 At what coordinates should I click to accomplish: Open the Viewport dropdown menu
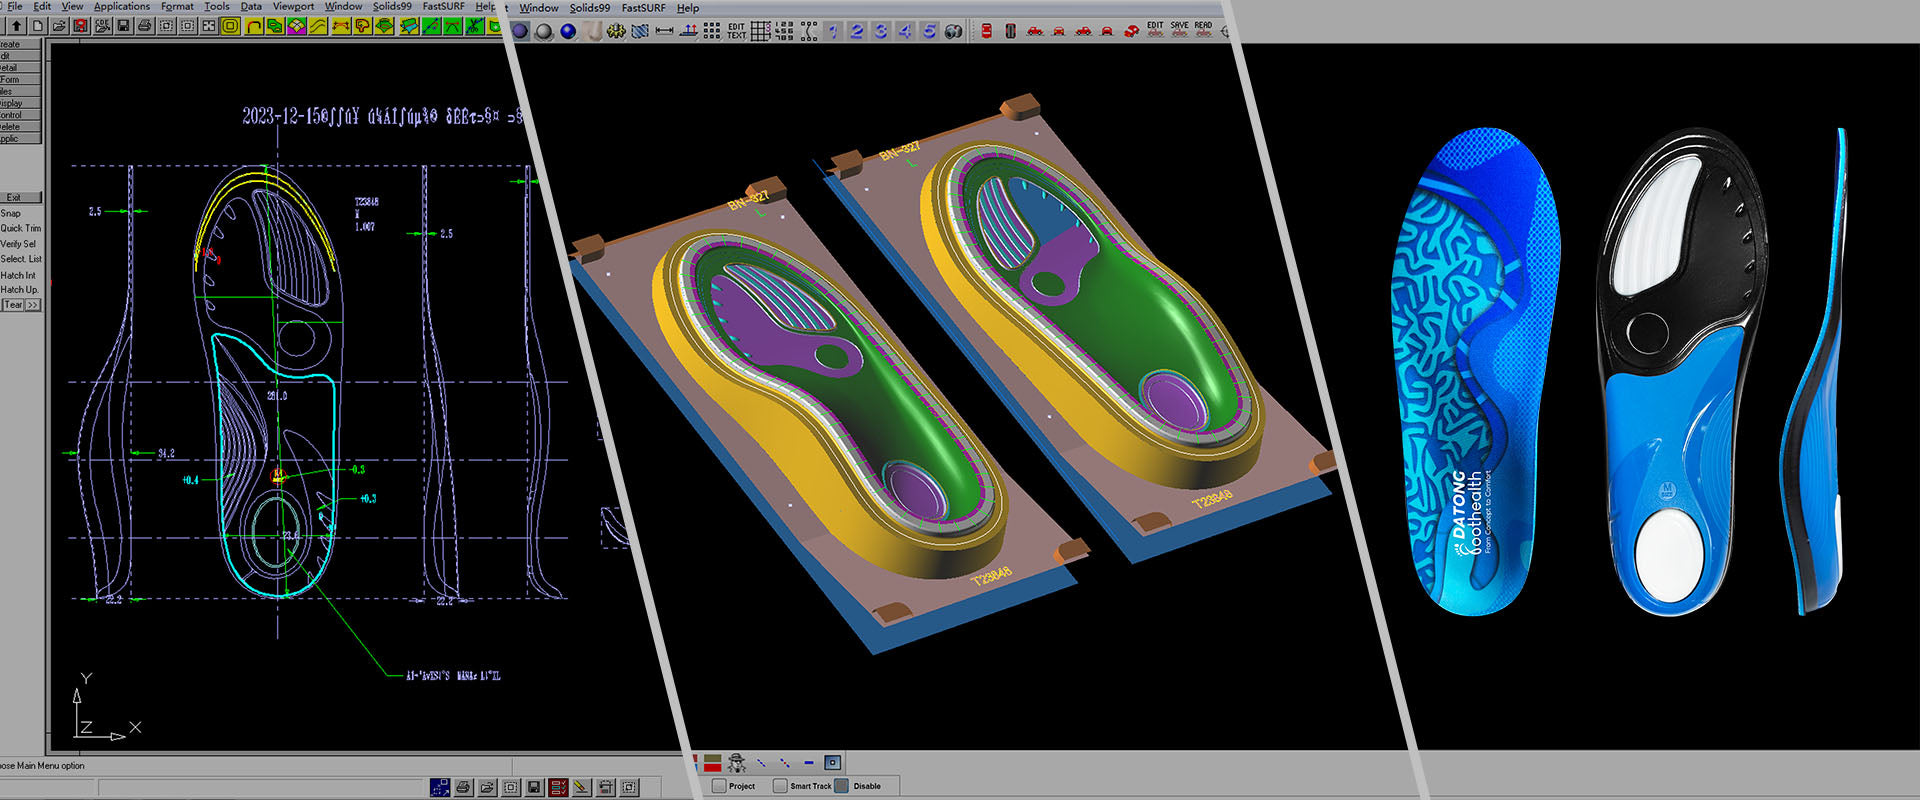[x=293, y=7]
